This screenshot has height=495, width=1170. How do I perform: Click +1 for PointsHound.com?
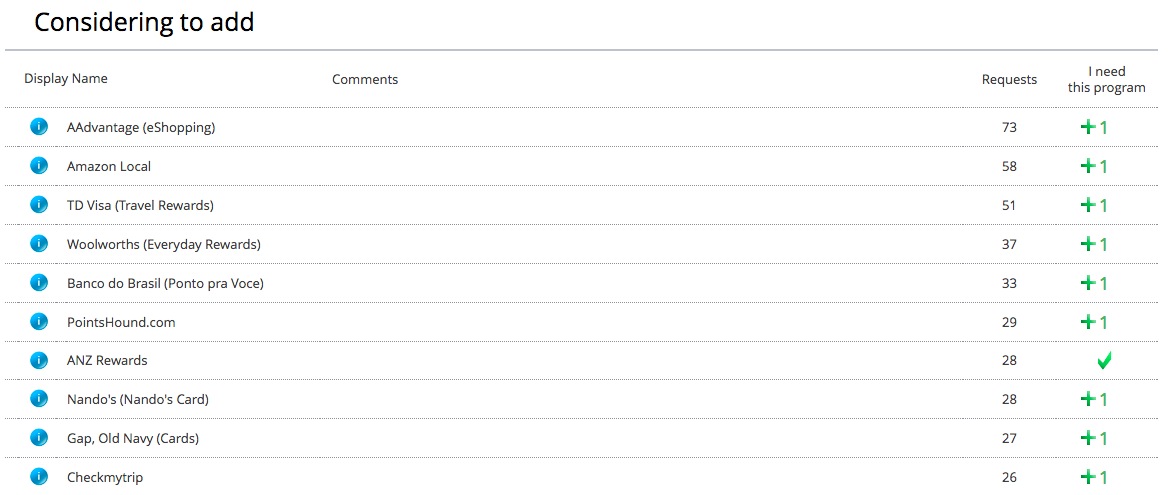[1094, 322]
